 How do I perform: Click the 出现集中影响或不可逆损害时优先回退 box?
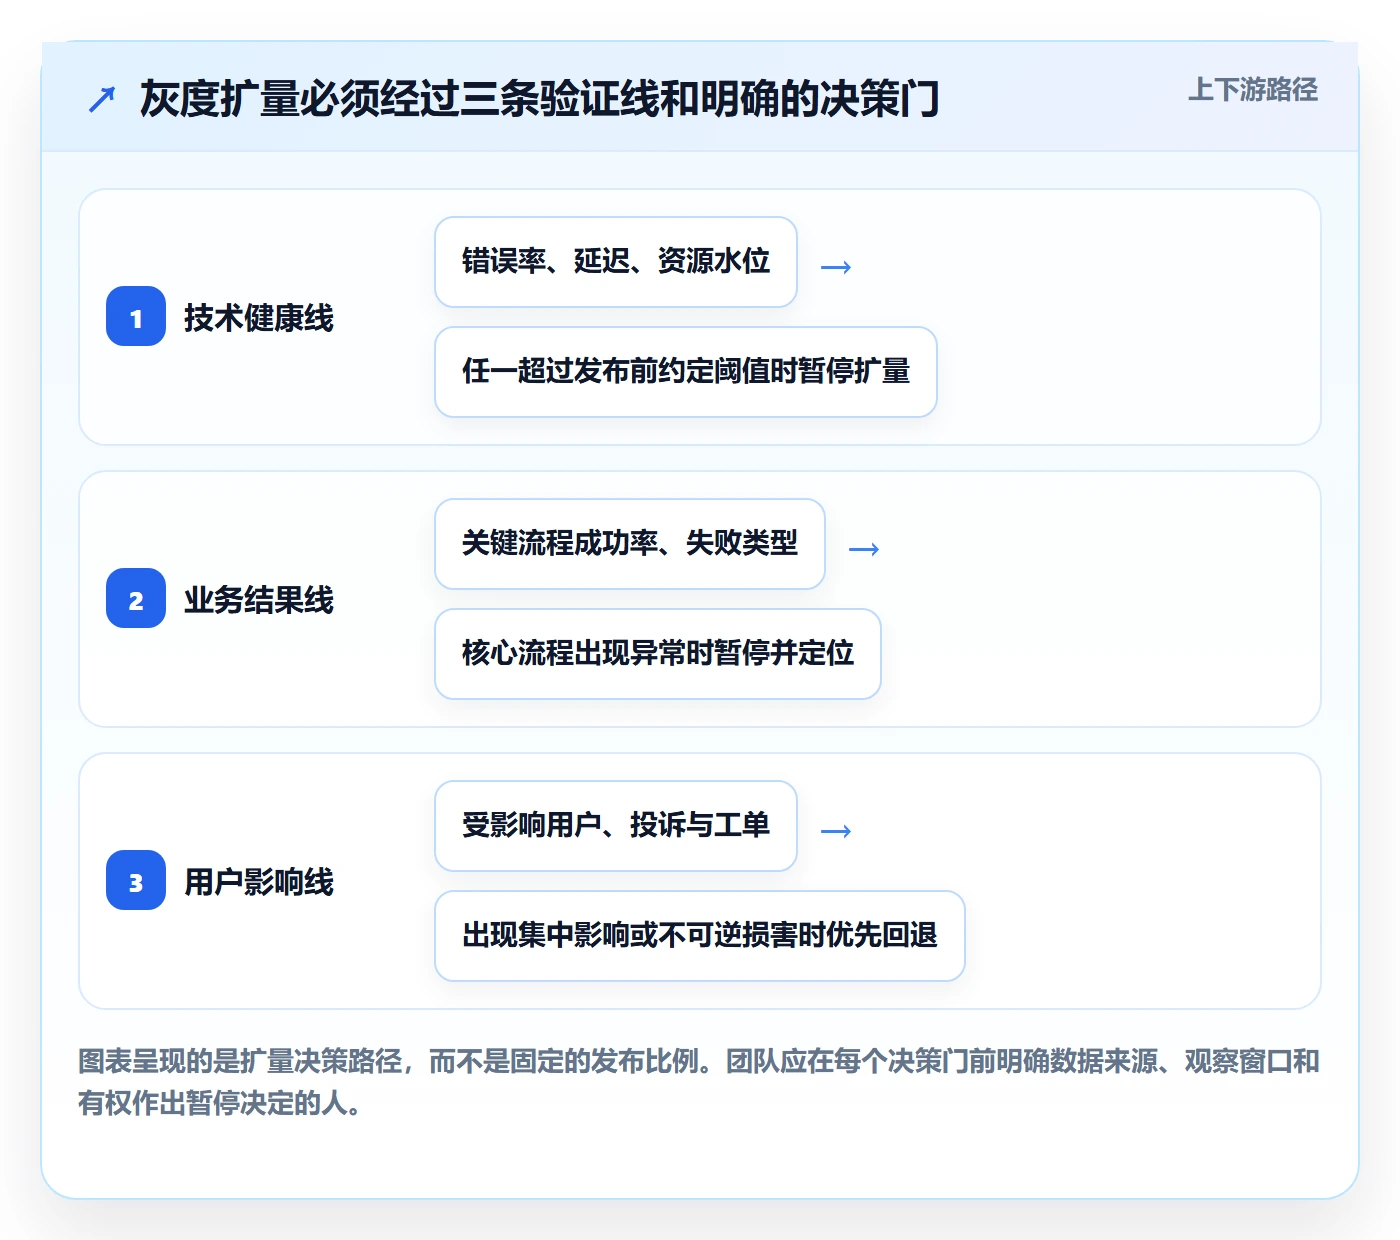point(700,936)
